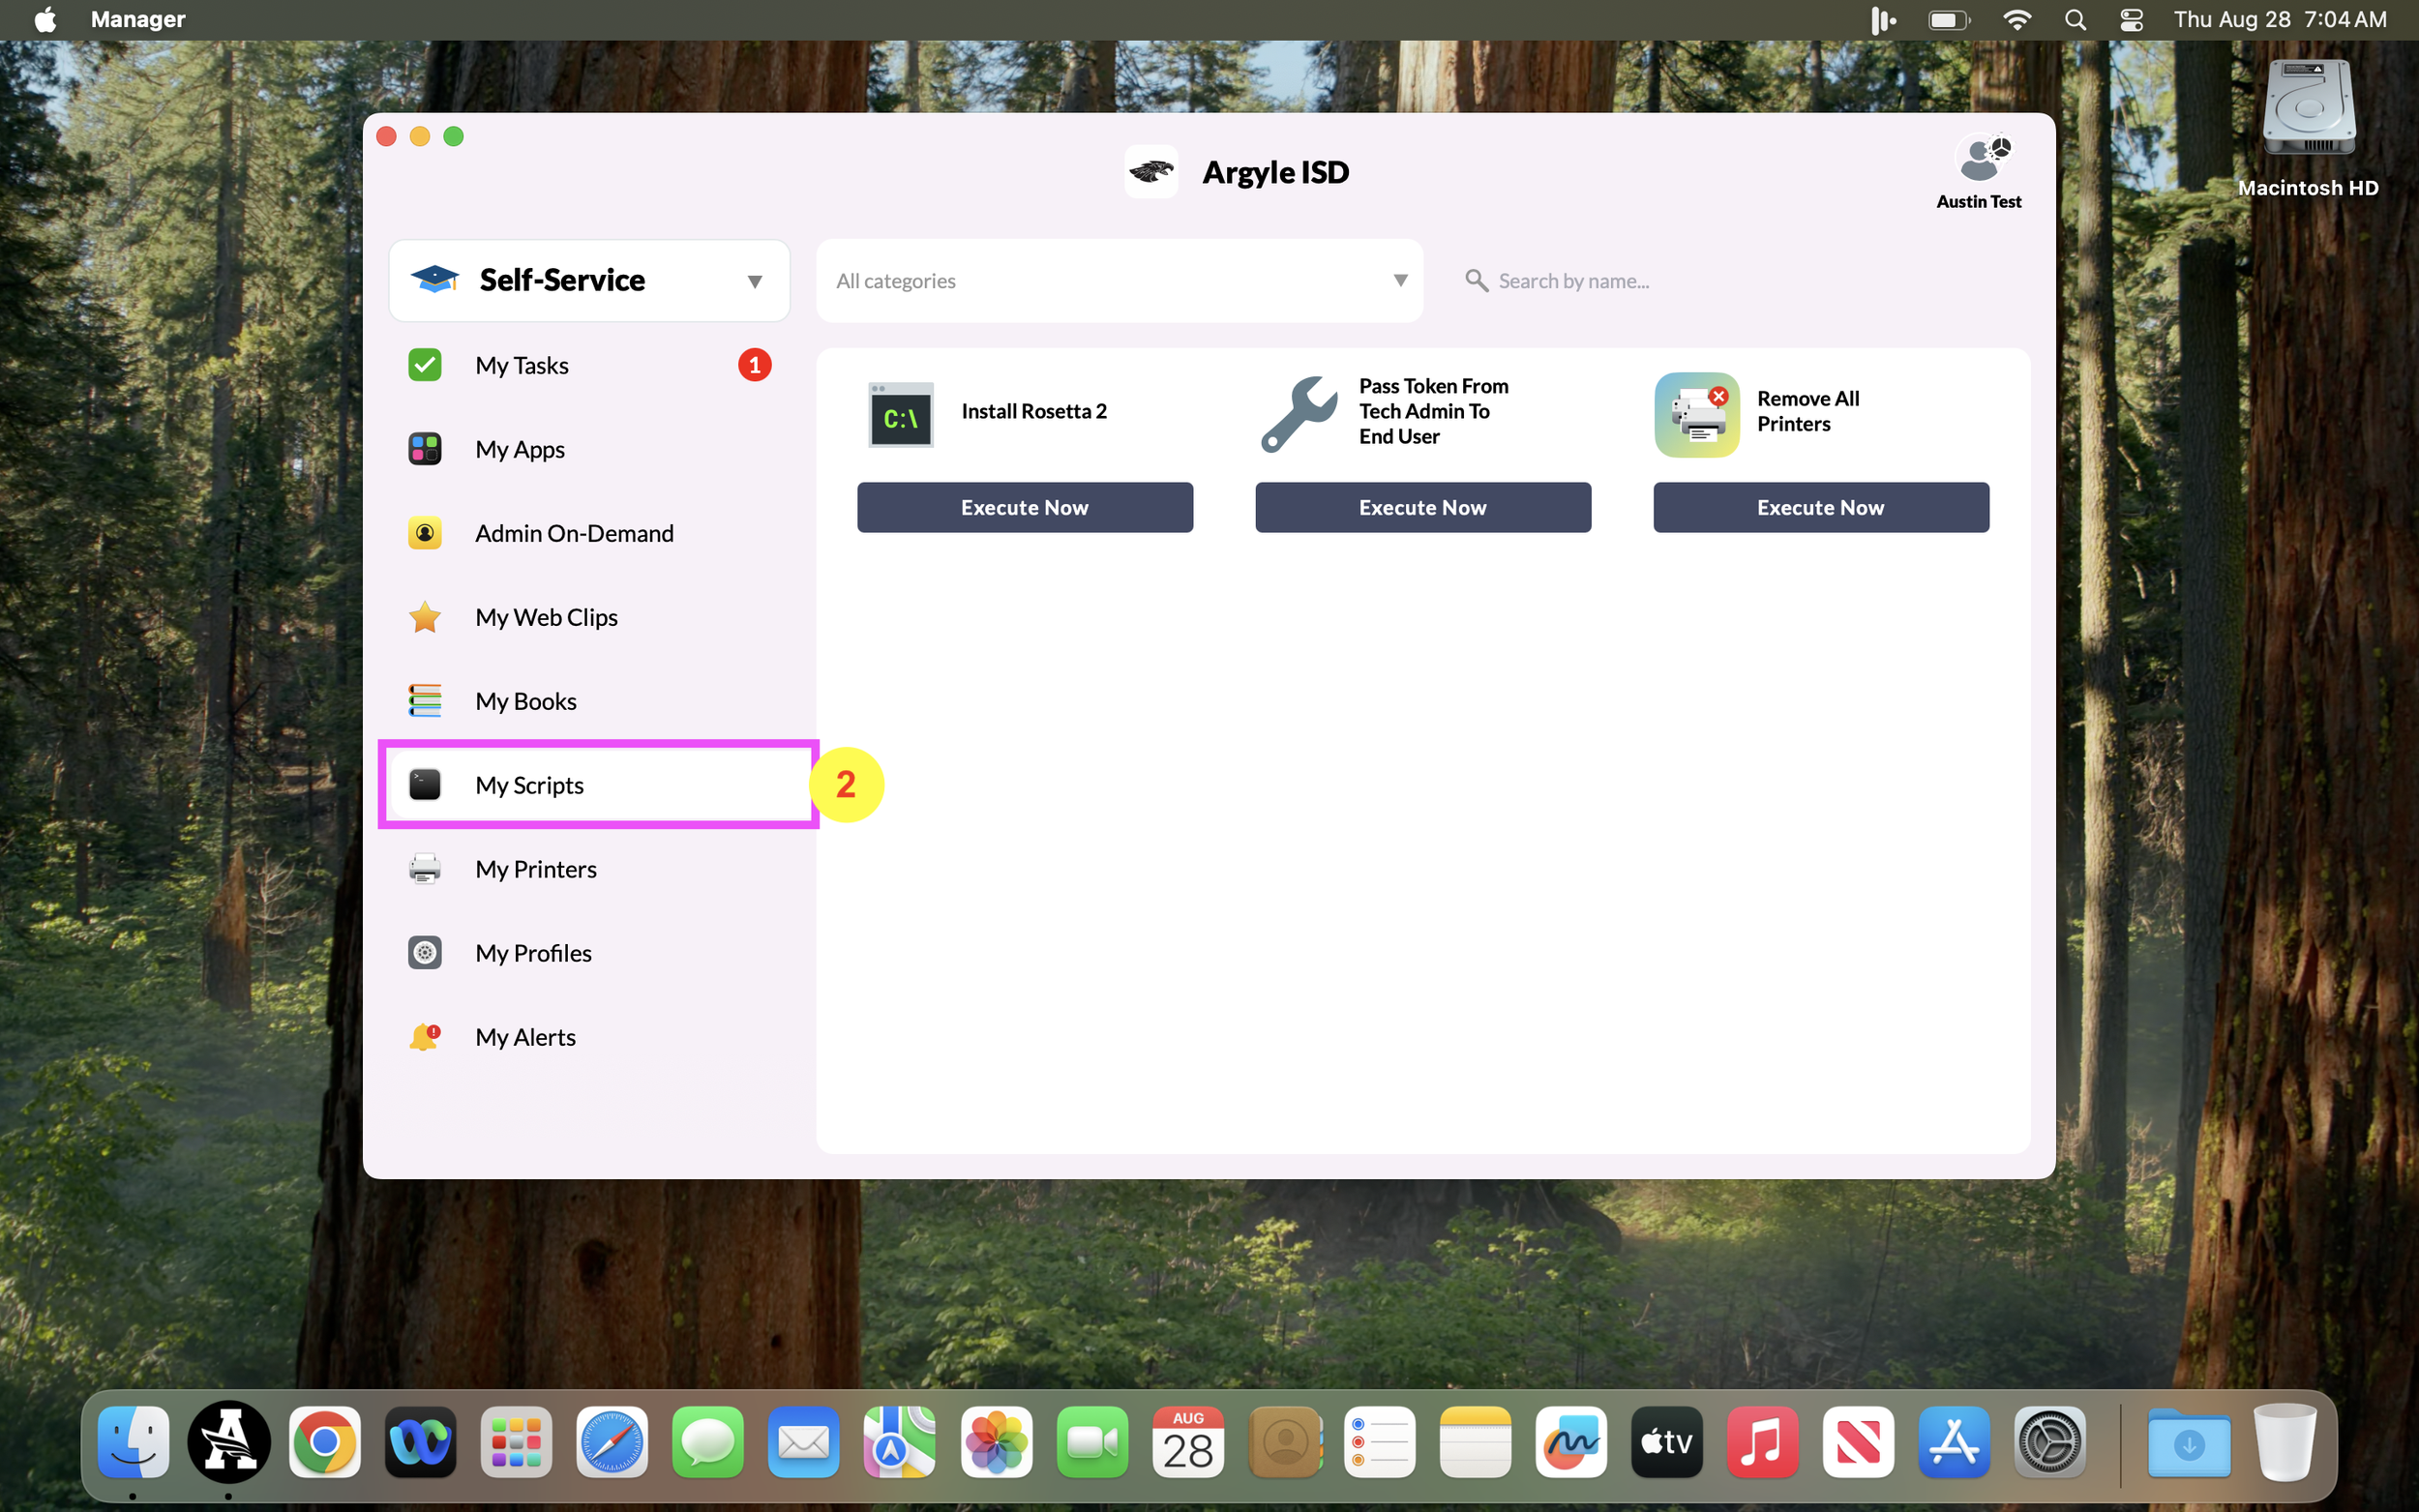Viewport: 2419px width, 1512px height.
Task: Click the Remove All Printers icon
Action: tap(1696, 414)
